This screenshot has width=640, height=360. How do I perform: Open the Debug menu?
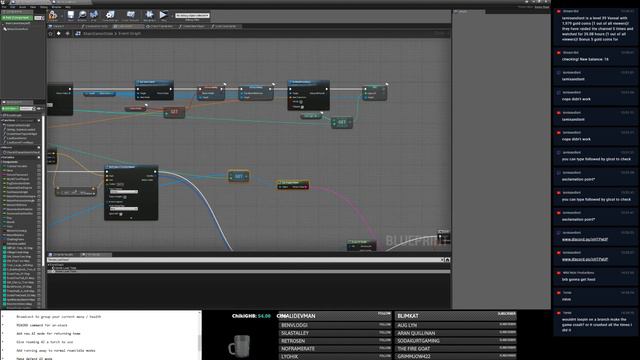click(44, 7)
